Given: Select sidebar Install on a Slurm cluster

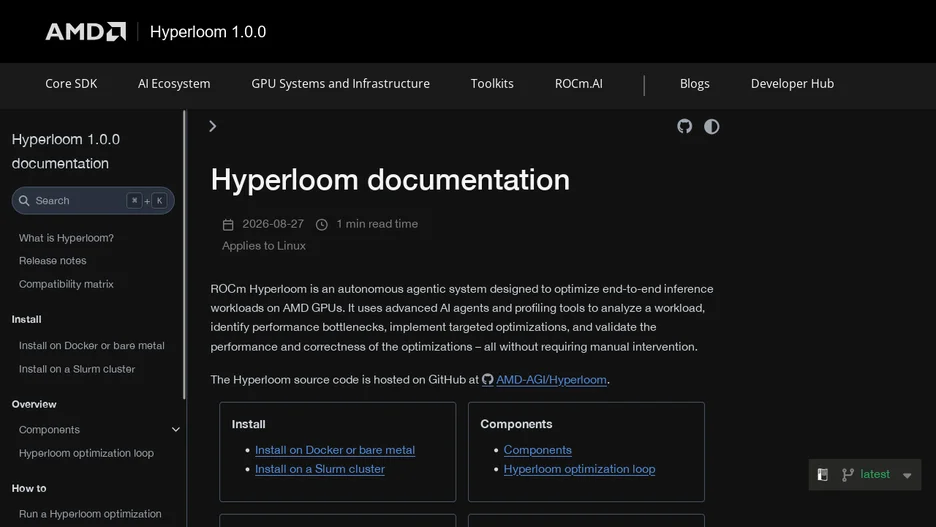Looking at the screenshot, I should [77, 369].
